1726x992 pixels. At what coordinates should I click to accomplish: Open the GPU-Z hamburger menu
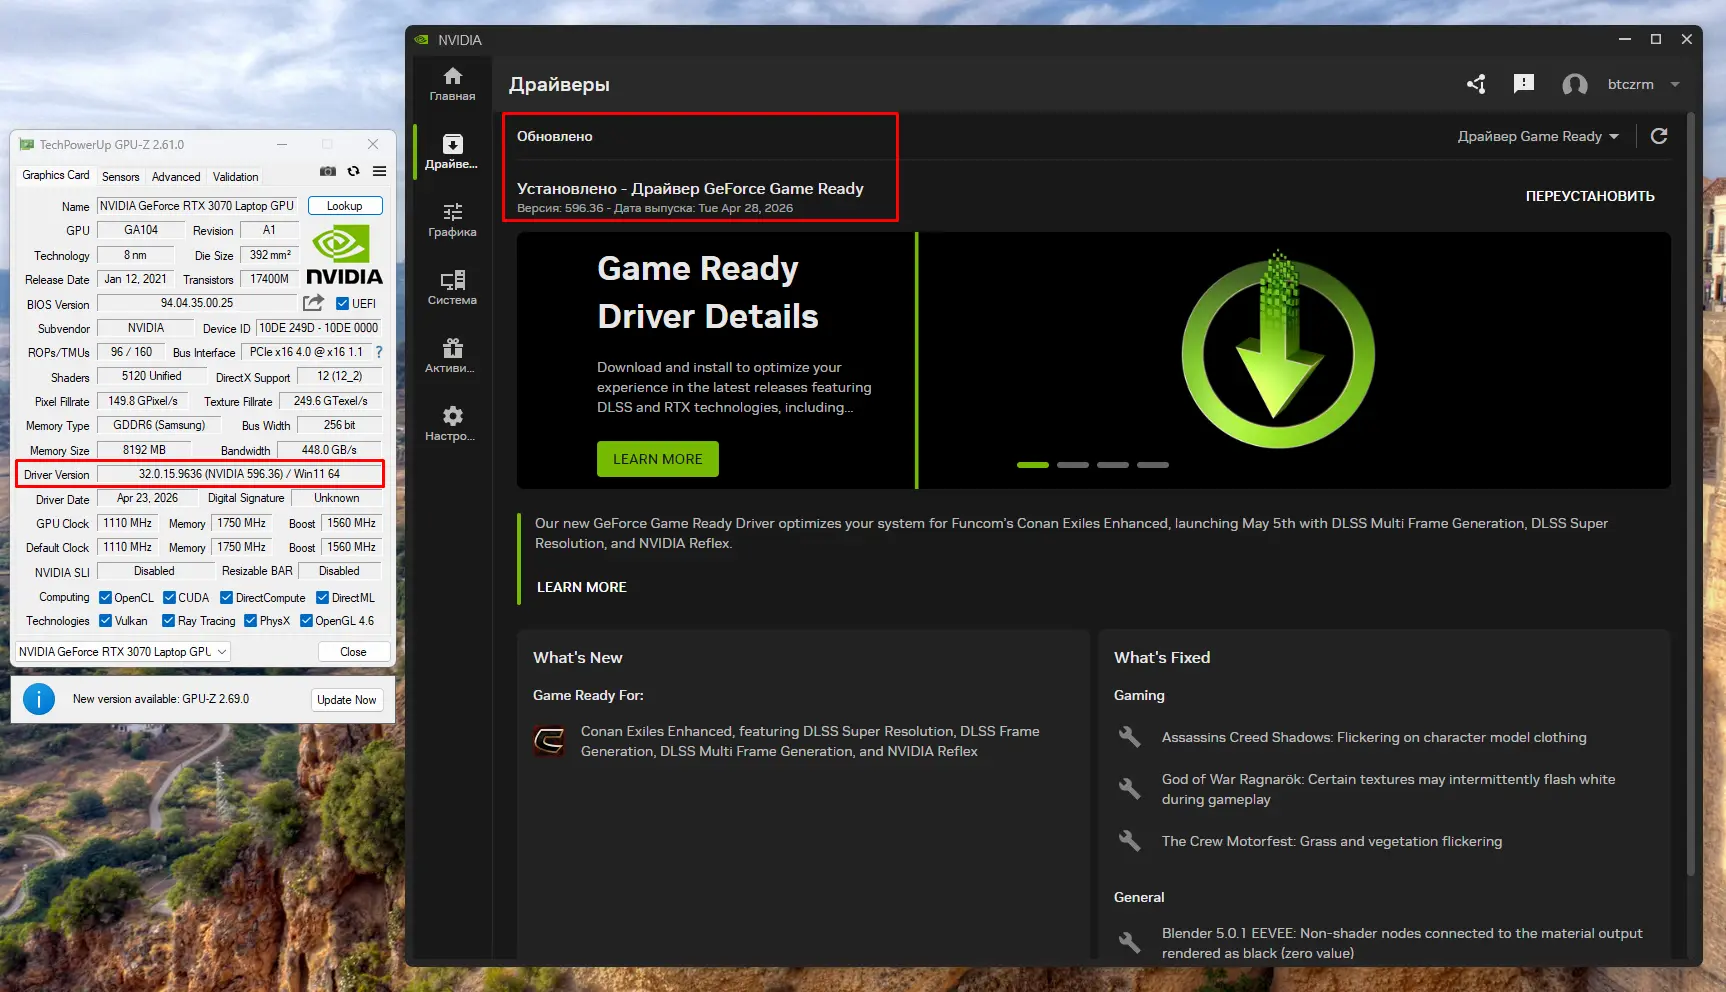click(x=380, y=172)
